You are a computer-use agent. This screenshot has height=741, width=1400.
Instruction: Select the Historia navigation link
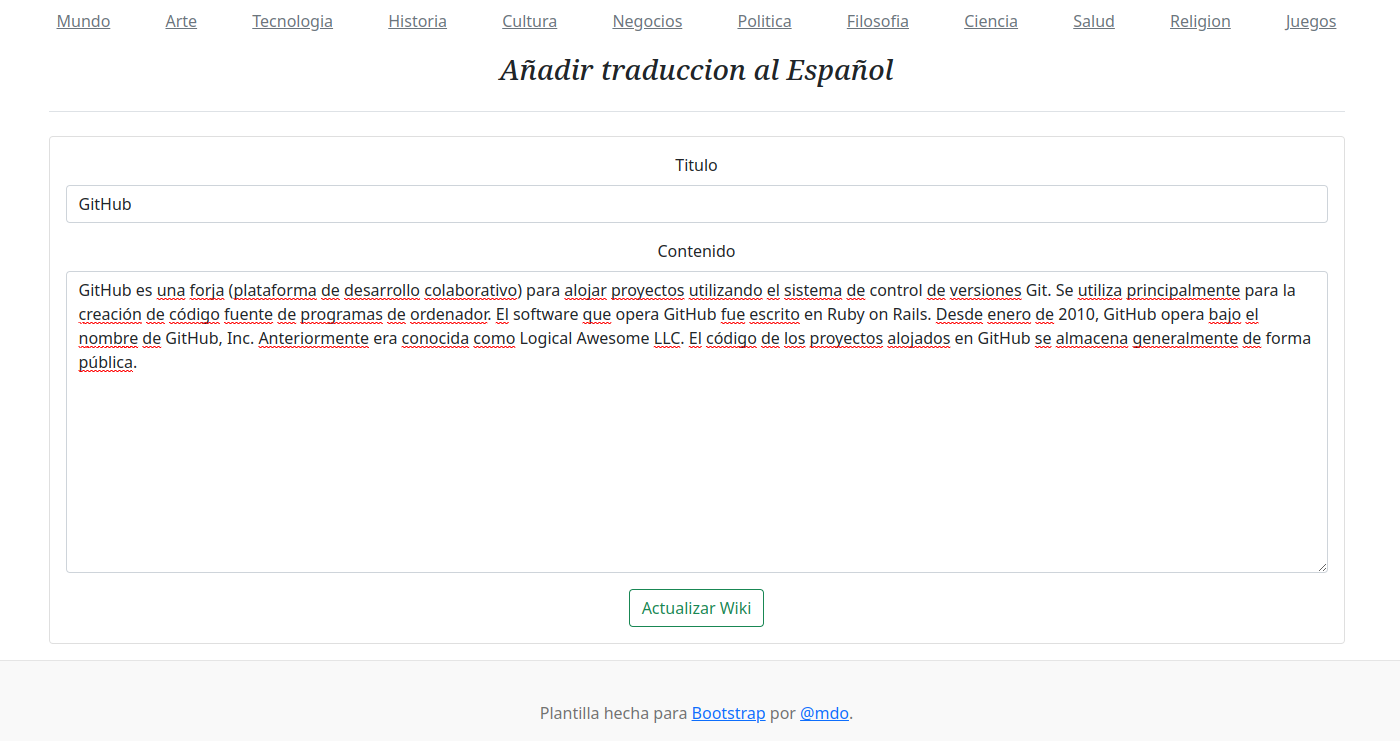tap(417, 21)
